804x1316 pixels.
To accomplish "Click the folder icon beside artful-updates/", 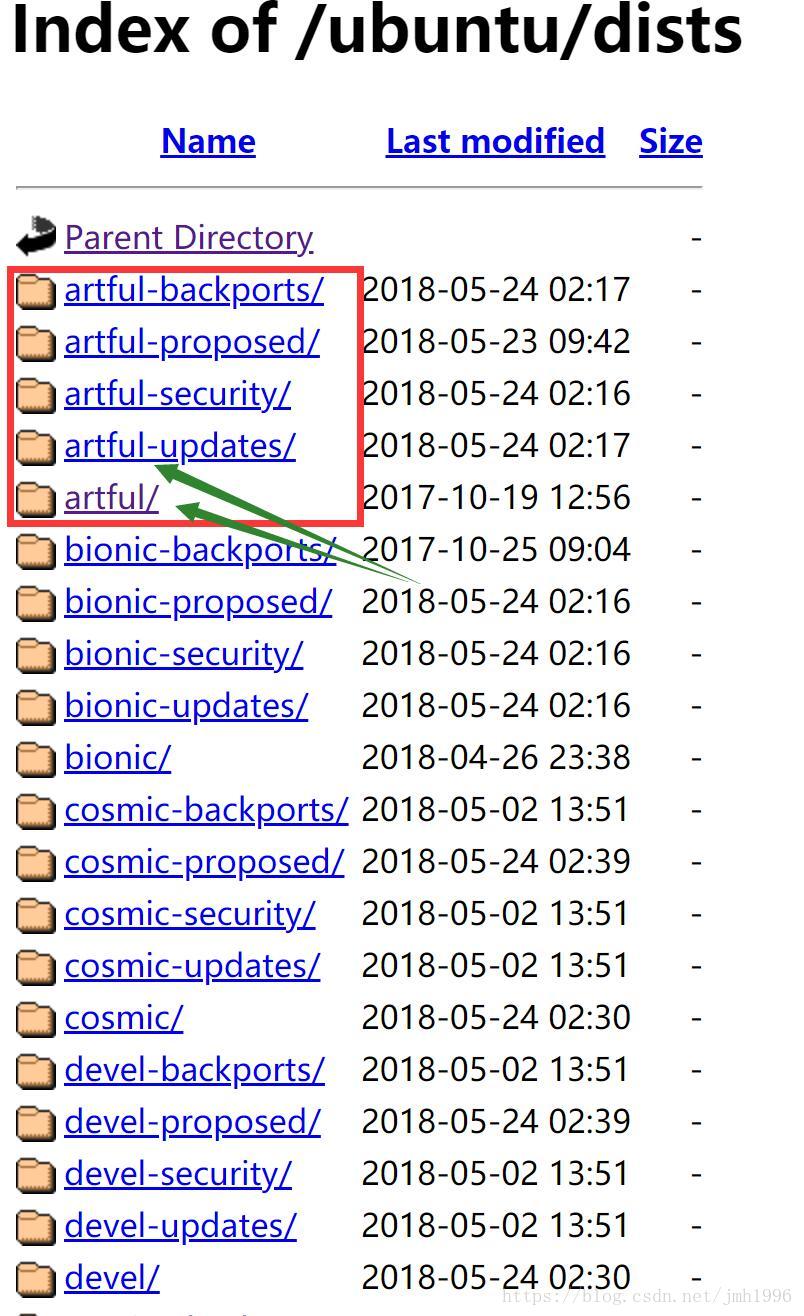I will (x=36, y=446).
